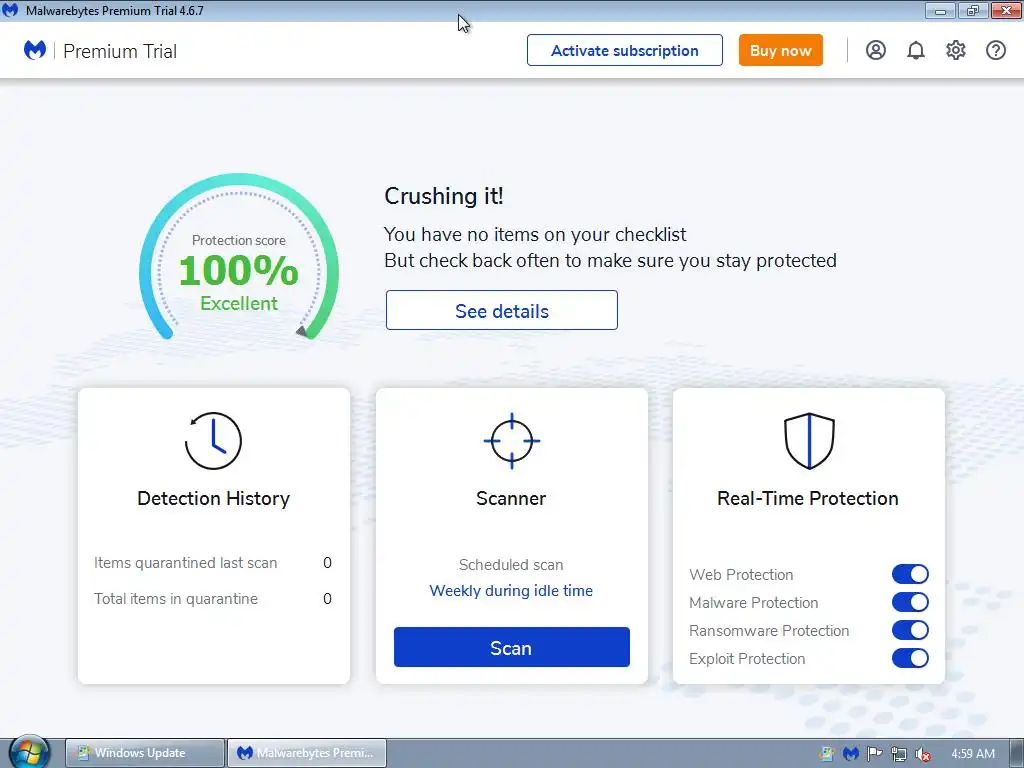
Task: Click the 100% score text
Action: coord(239,270)
